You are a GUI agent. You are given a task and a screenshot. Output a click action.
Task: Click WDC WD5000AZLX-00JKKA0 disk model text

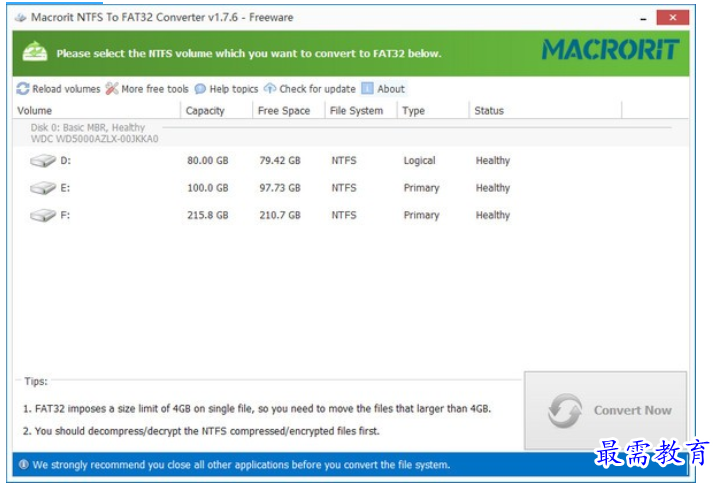click(x=95, y=139)
